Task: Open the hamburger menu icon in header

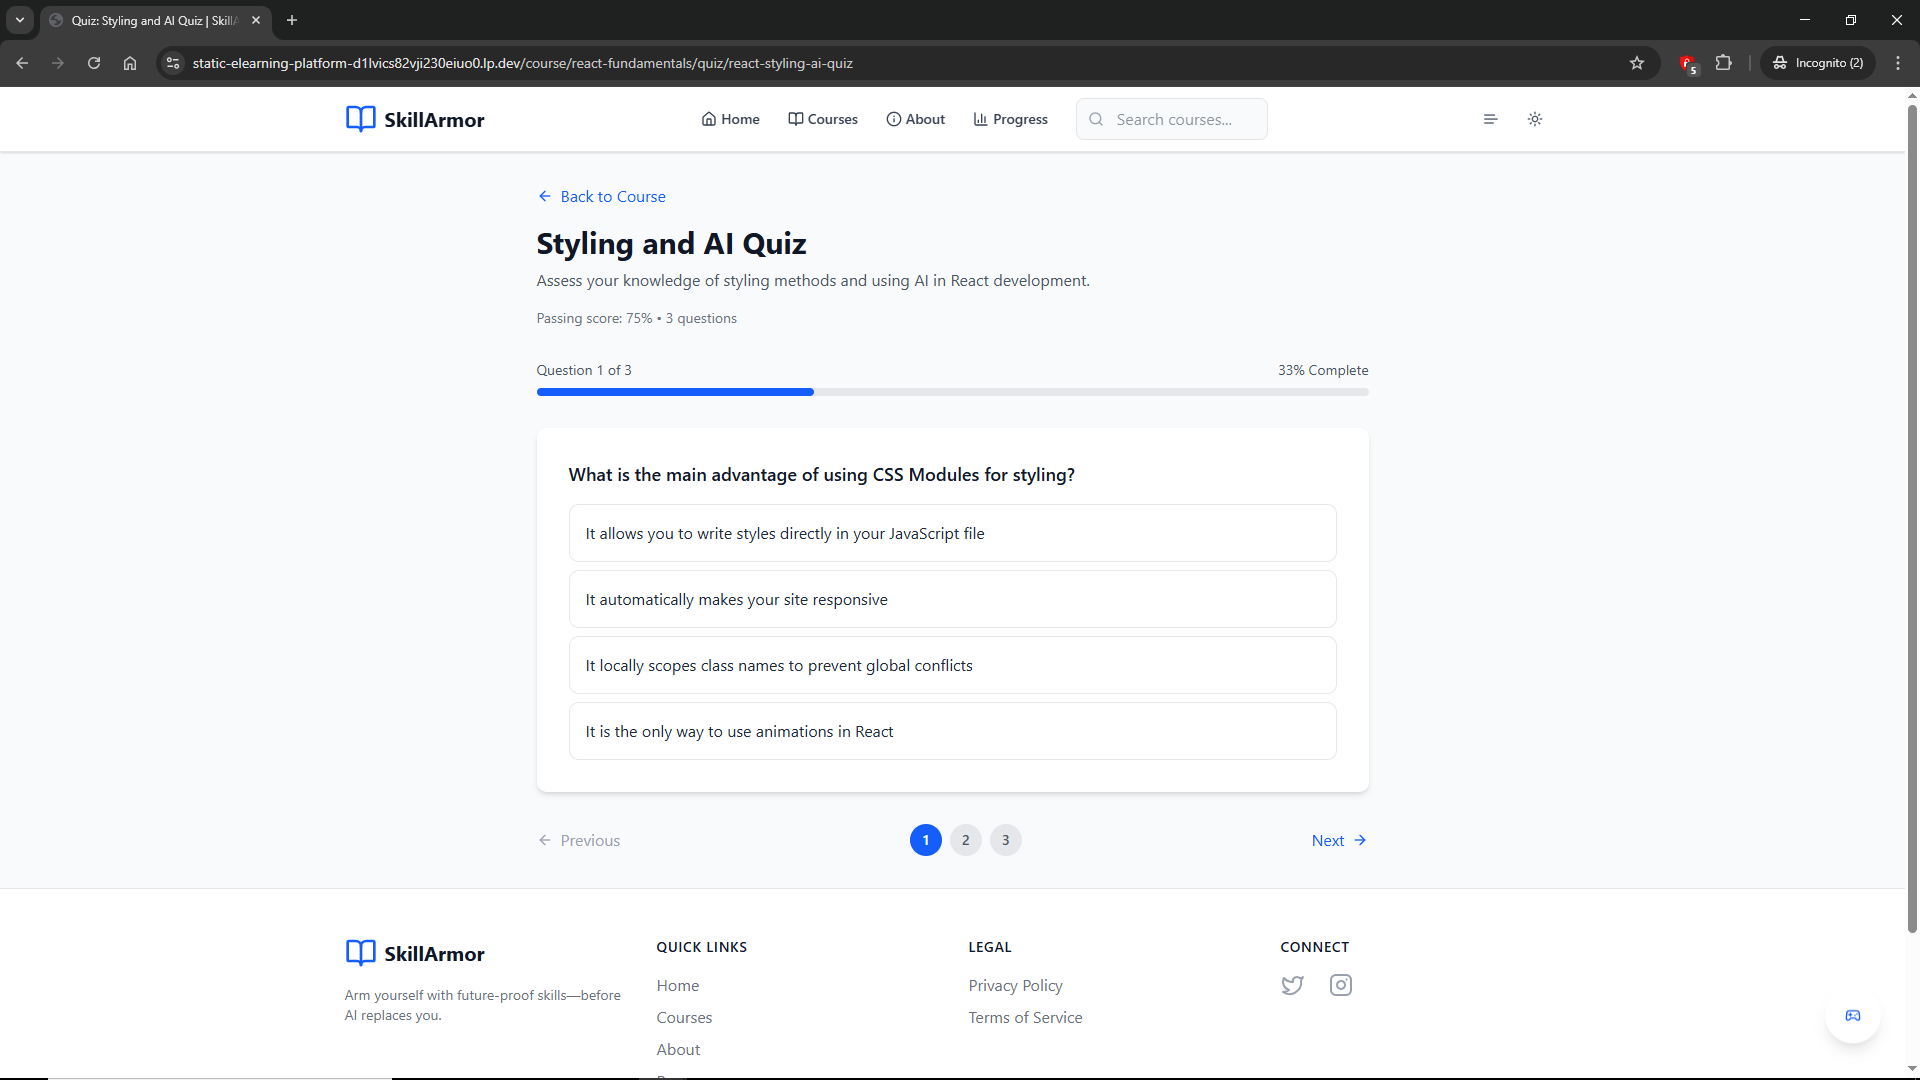Action: point(1490,119)
